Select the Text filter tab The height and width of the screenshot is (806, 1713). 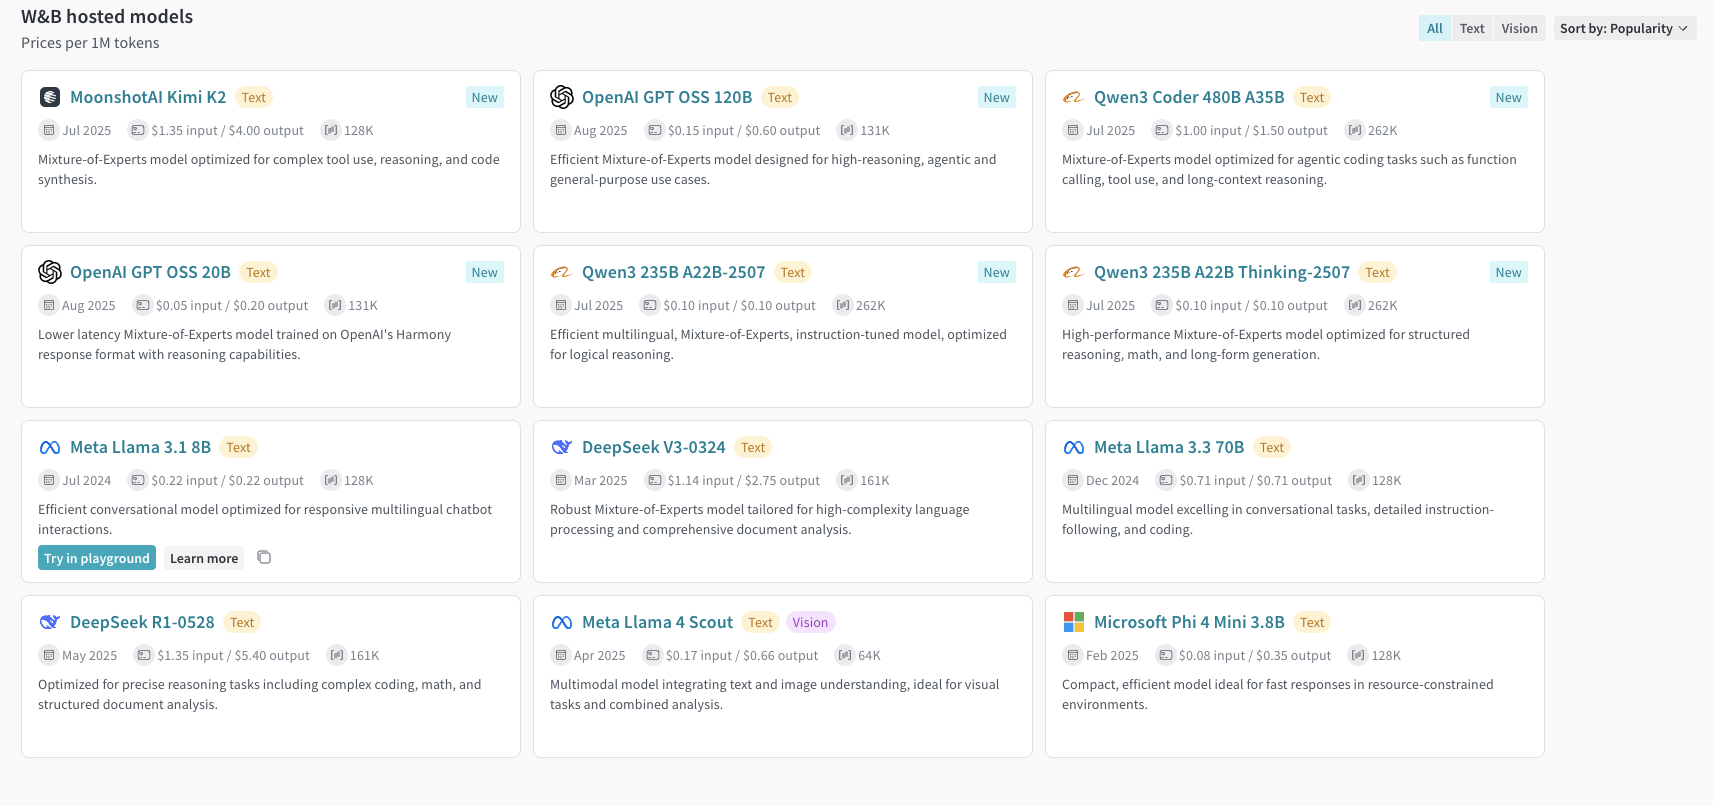click(x=1472, y=28)
